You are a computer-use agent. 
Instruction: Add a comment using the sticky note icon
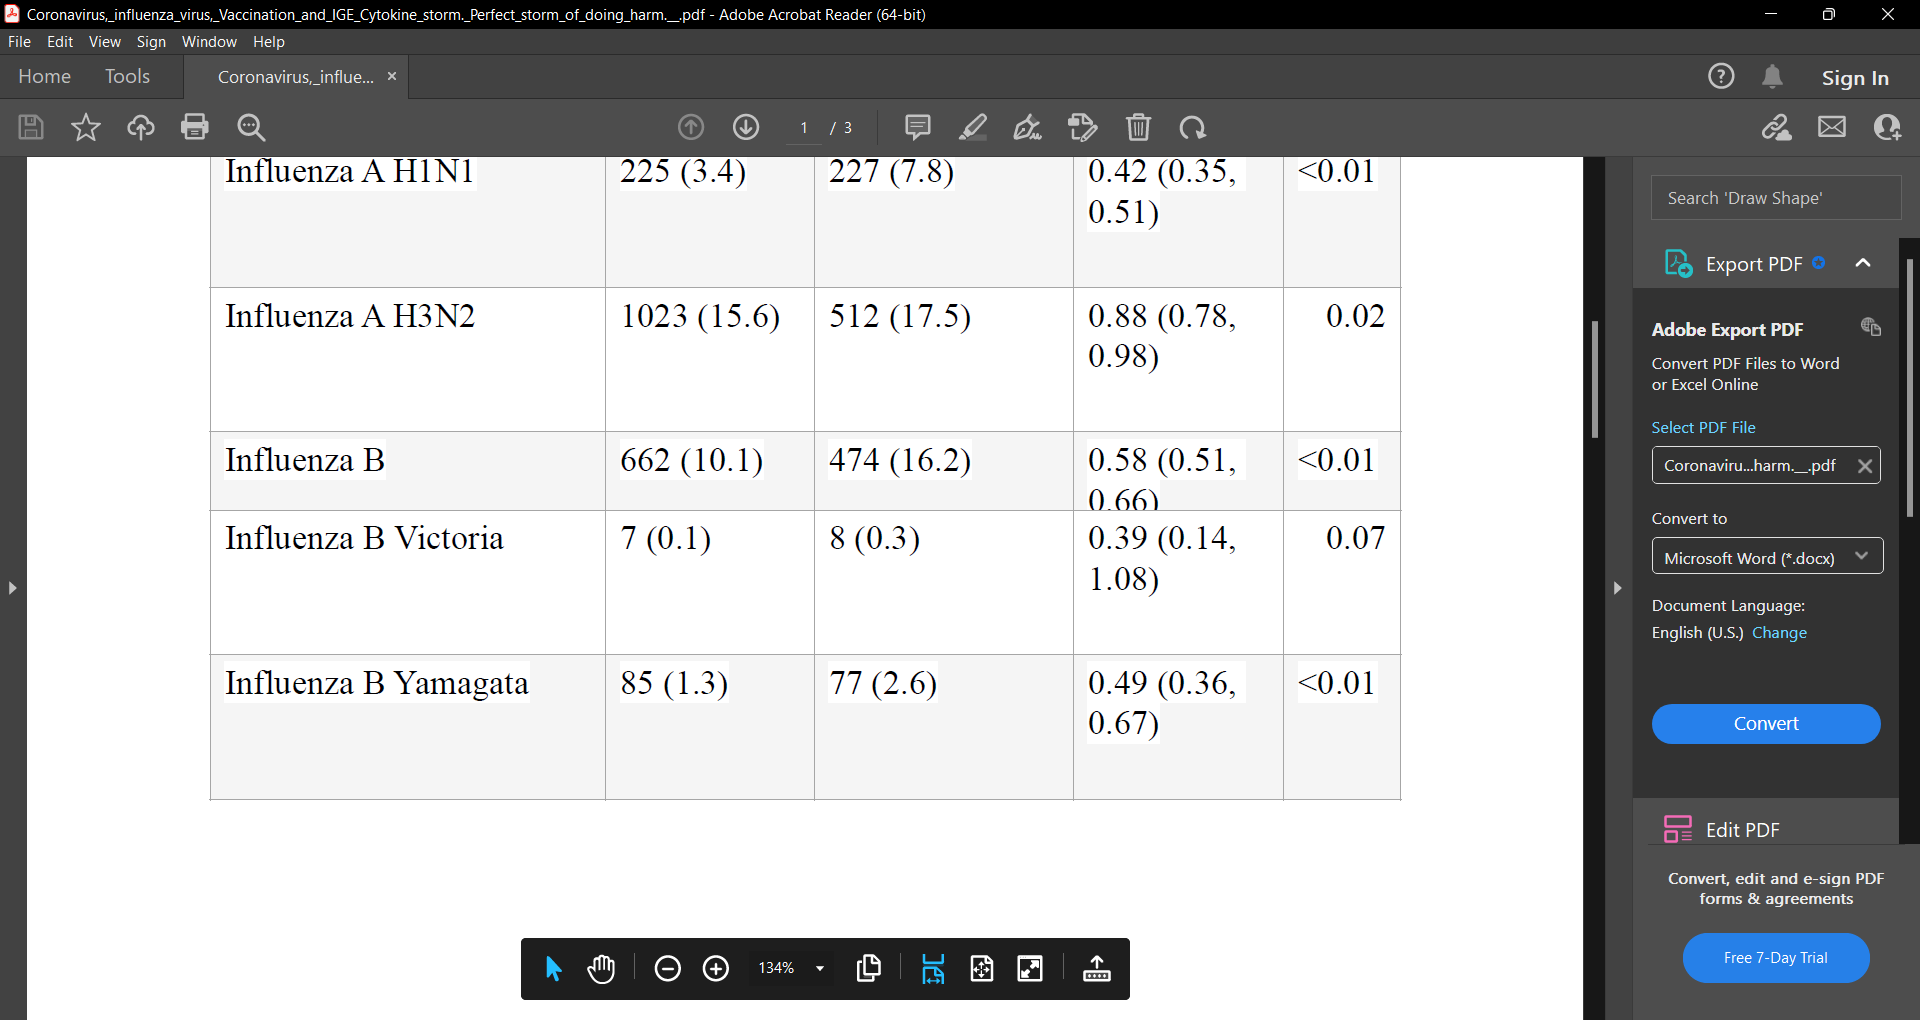(918, 127)
